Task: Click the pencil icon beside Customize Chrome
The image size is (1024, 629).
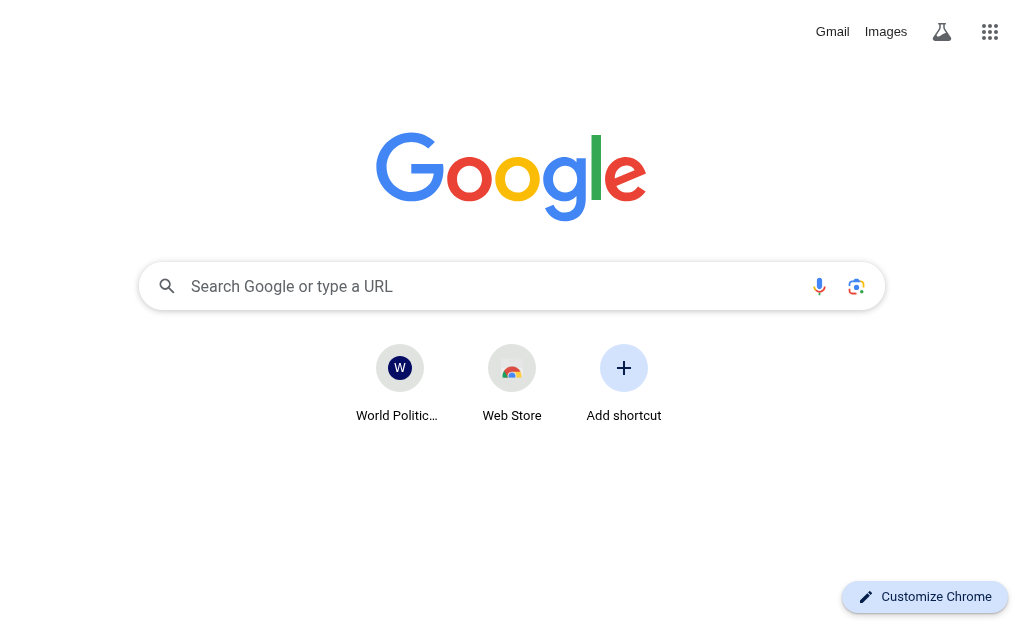Action: coord(866,597)
